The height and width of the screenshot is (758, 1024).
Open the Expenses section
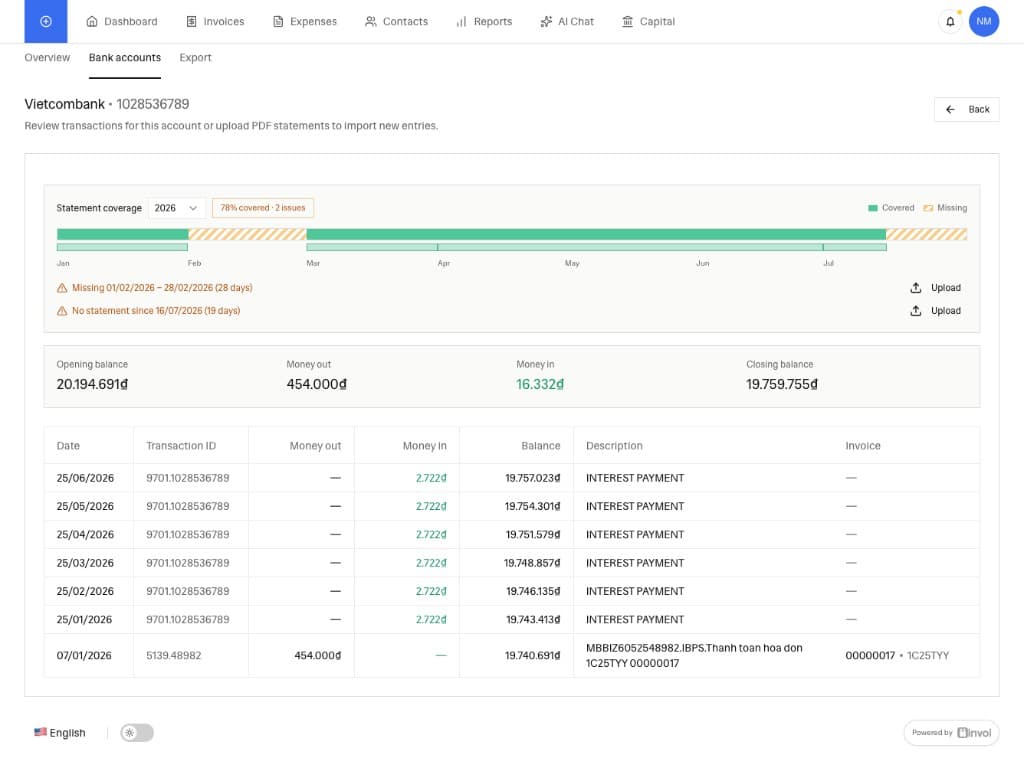pos(304,22)
